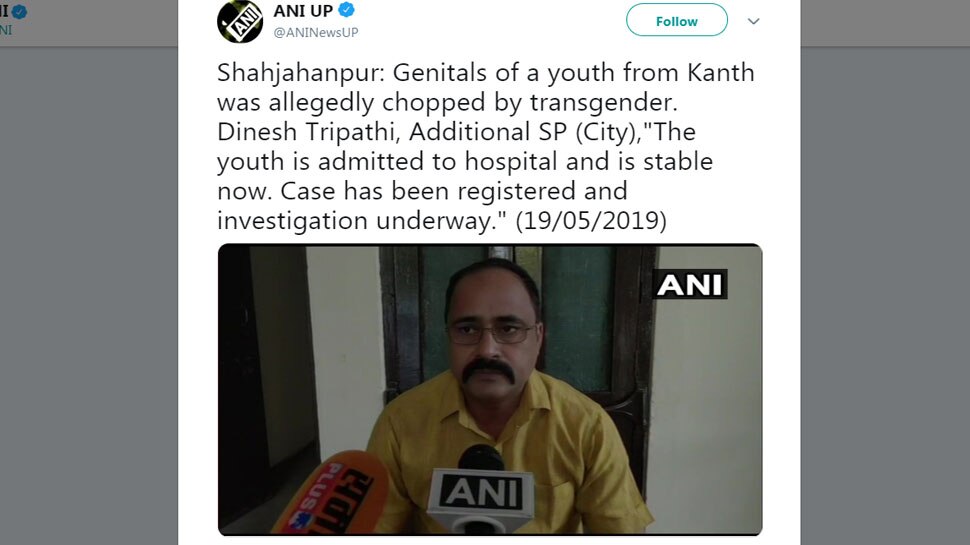Viewport: 970px width, 545px height.
Task: Follow the ANI UP account
Action: tap(677, 20)
